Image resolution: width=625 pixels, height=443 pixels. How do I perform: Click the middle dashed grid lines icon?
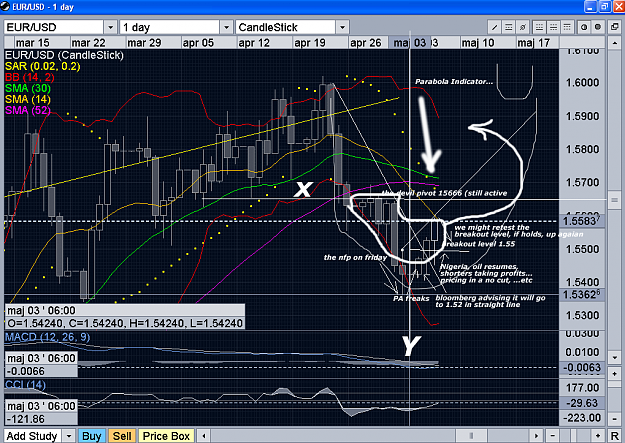pos(553,27)
